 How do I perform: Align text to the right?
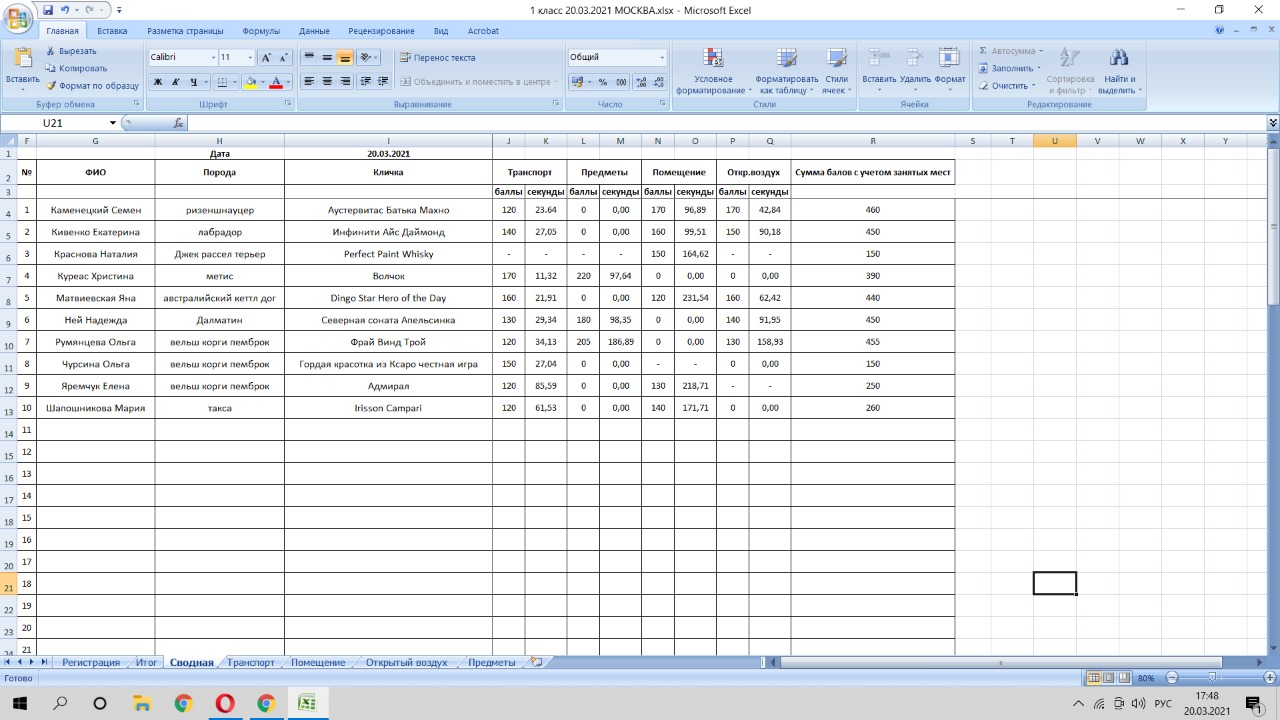[345, 82]
